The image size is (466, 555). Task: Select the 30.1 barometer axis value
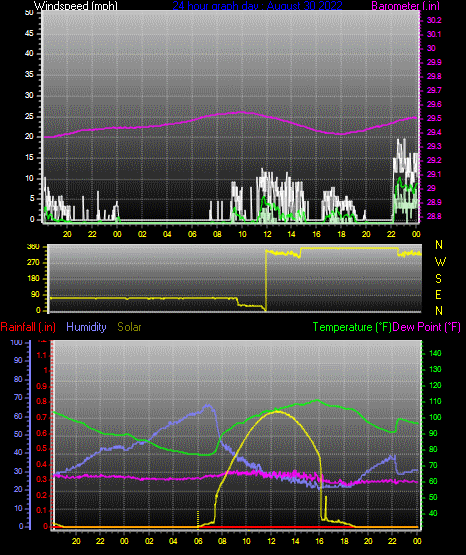pyautogui.click(x=434, y=34)
